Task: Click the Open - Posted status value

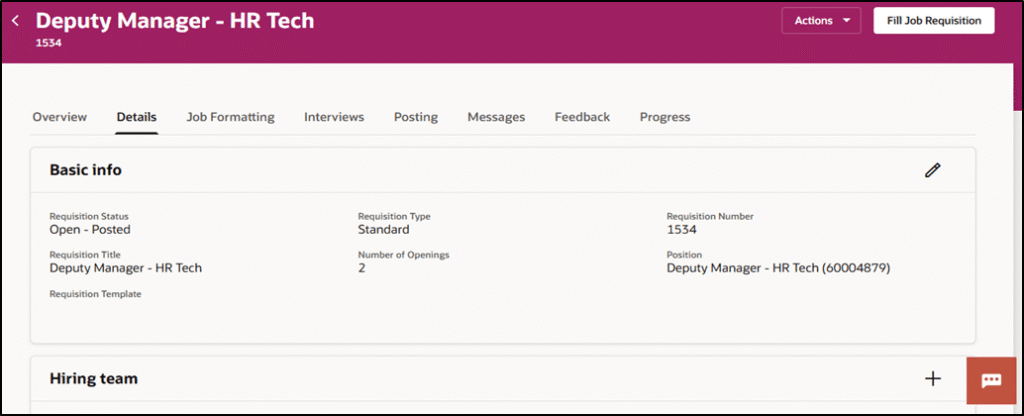Action: [x=90, y=229]
